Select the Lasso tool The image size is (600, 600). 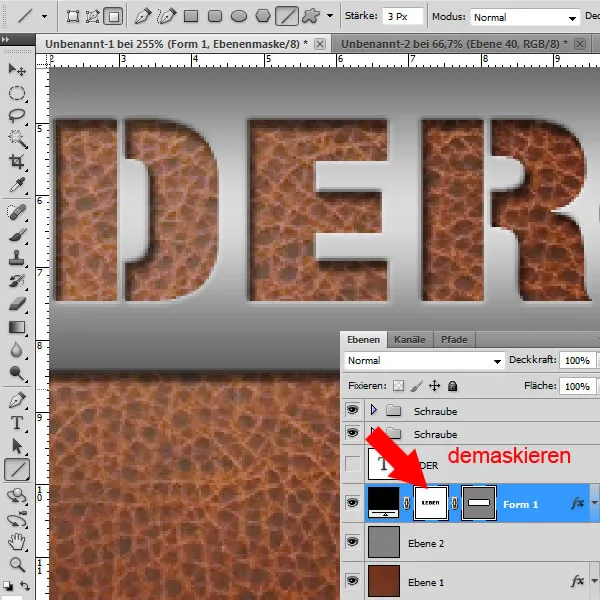(17, 116)
